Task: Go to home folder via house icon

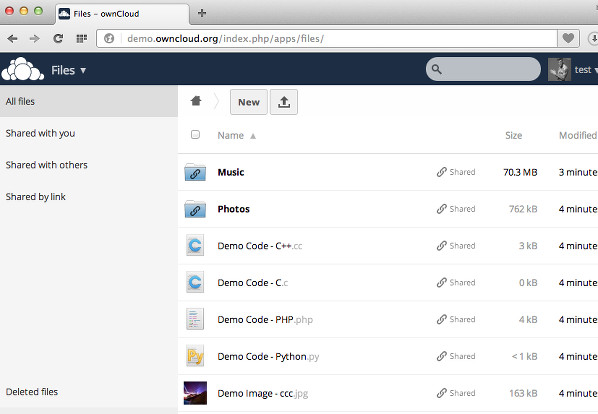Action: pos(196,101)
